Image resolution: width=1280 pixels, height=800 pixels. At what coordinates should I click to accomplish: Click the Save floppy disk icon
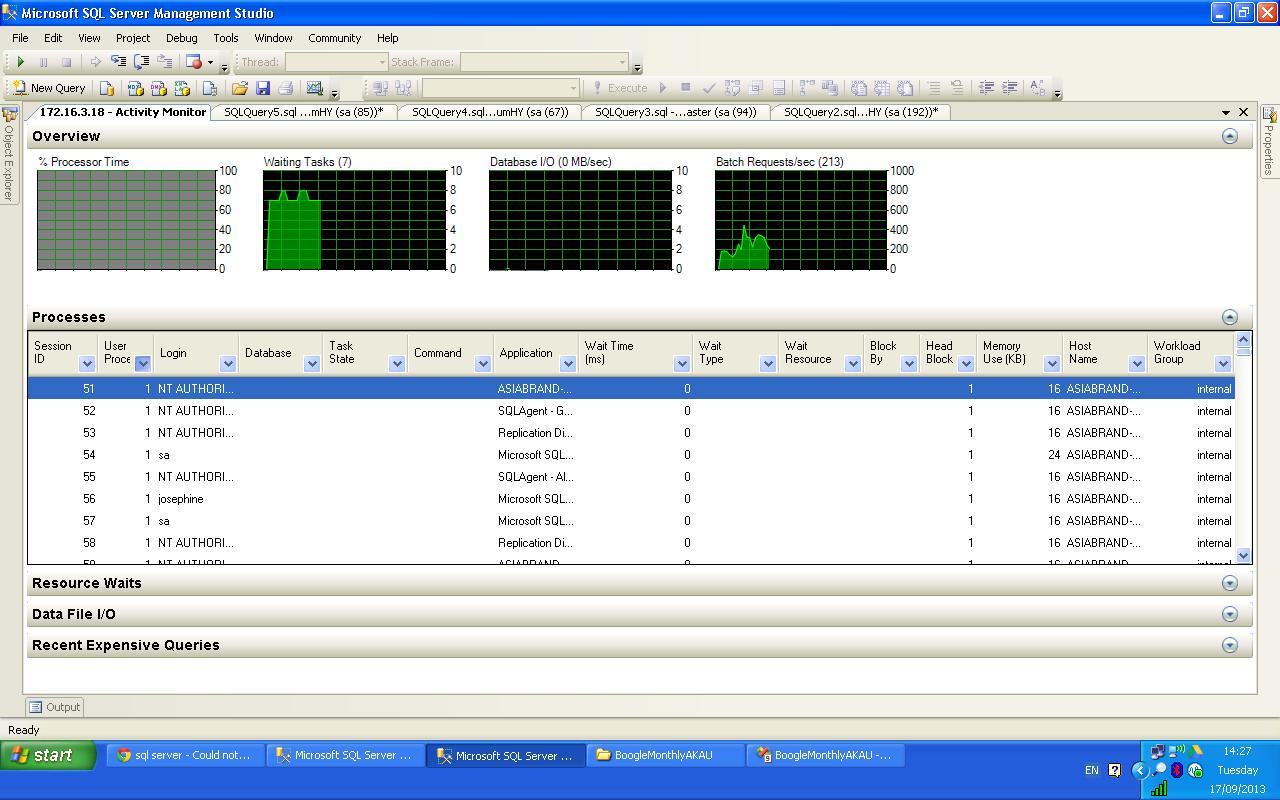tap(263, 88)
